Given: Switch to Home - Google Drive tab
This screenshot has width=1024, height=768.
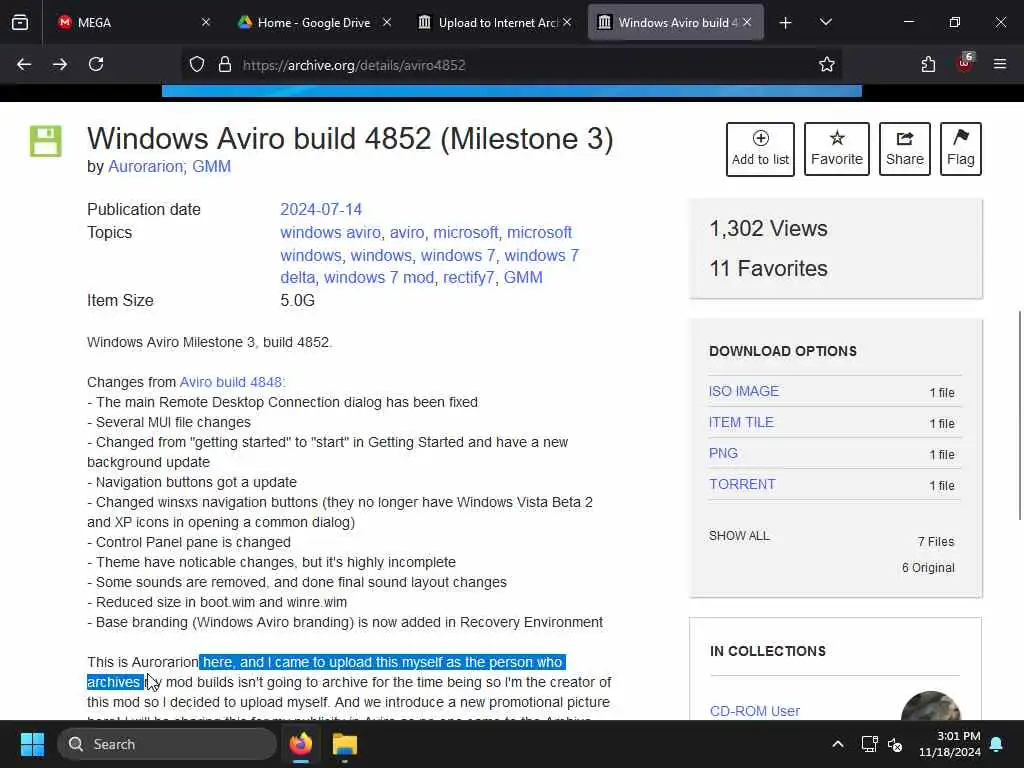Looking at the screenshot, I should tap(313, 22).
